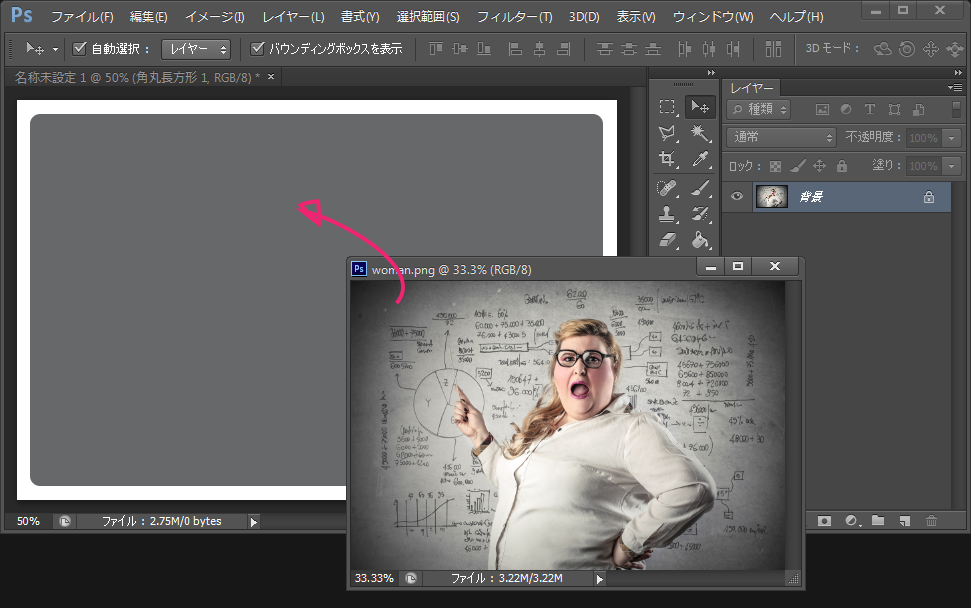Select the Magic Wand tool
This screenshot has width=971, height=608.
701,133
